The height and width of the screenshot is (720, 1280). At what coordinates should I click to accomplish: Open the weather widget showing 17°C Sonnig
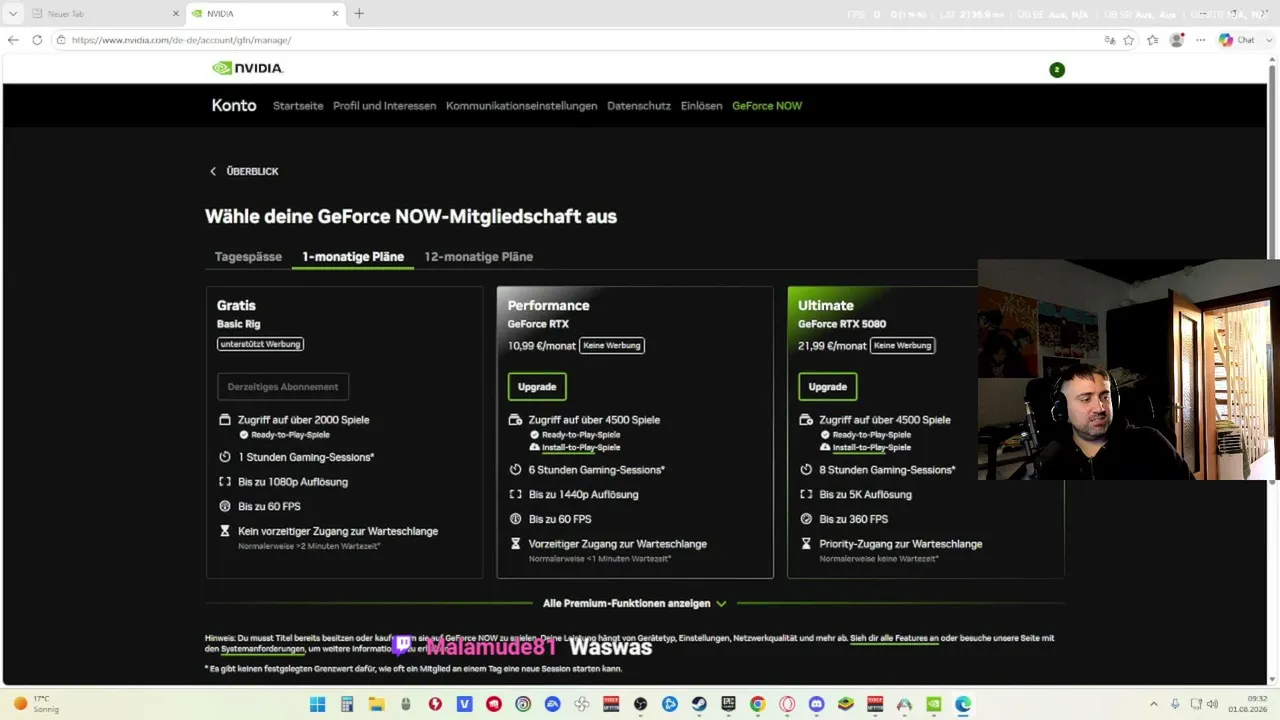(36, 704)
